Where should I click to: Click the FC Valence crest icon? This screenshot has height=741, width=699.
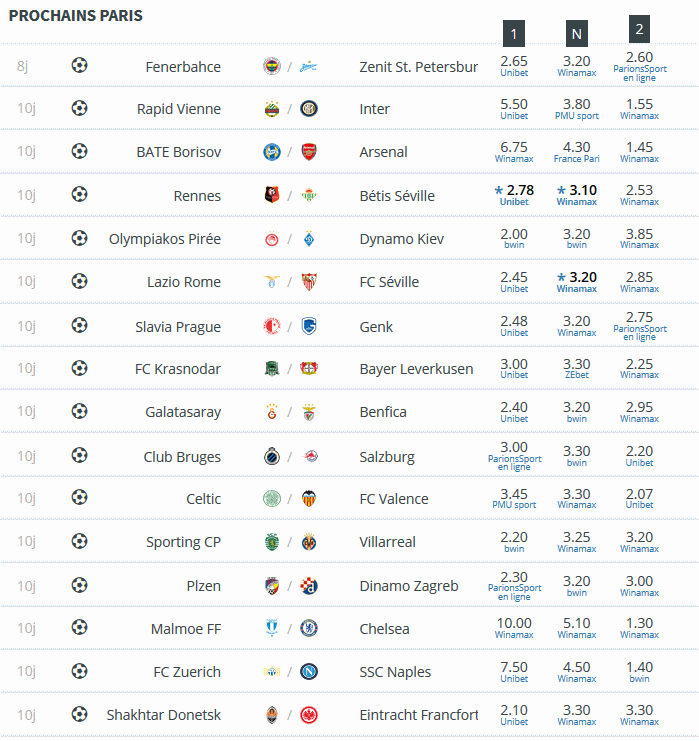tap(309, 498)
